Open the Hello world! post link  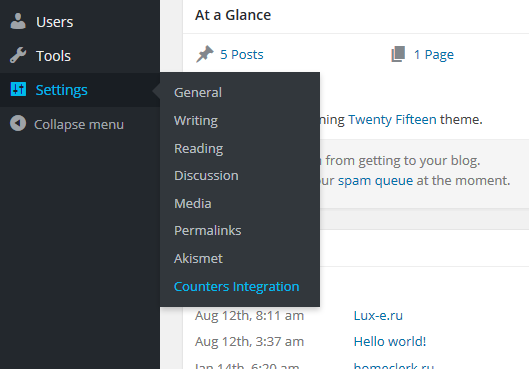click(390, 342)
